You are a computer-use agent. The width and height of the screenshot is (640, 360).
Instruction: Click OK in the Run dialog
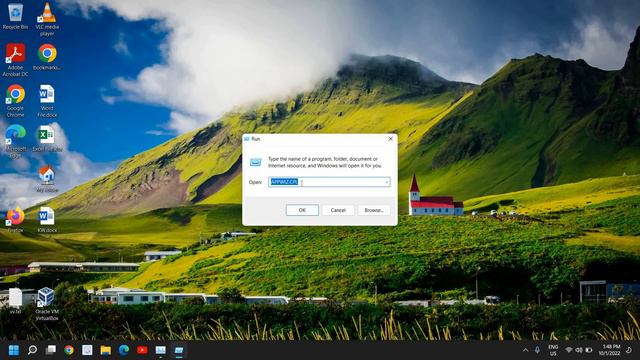[x=302, y=210]
